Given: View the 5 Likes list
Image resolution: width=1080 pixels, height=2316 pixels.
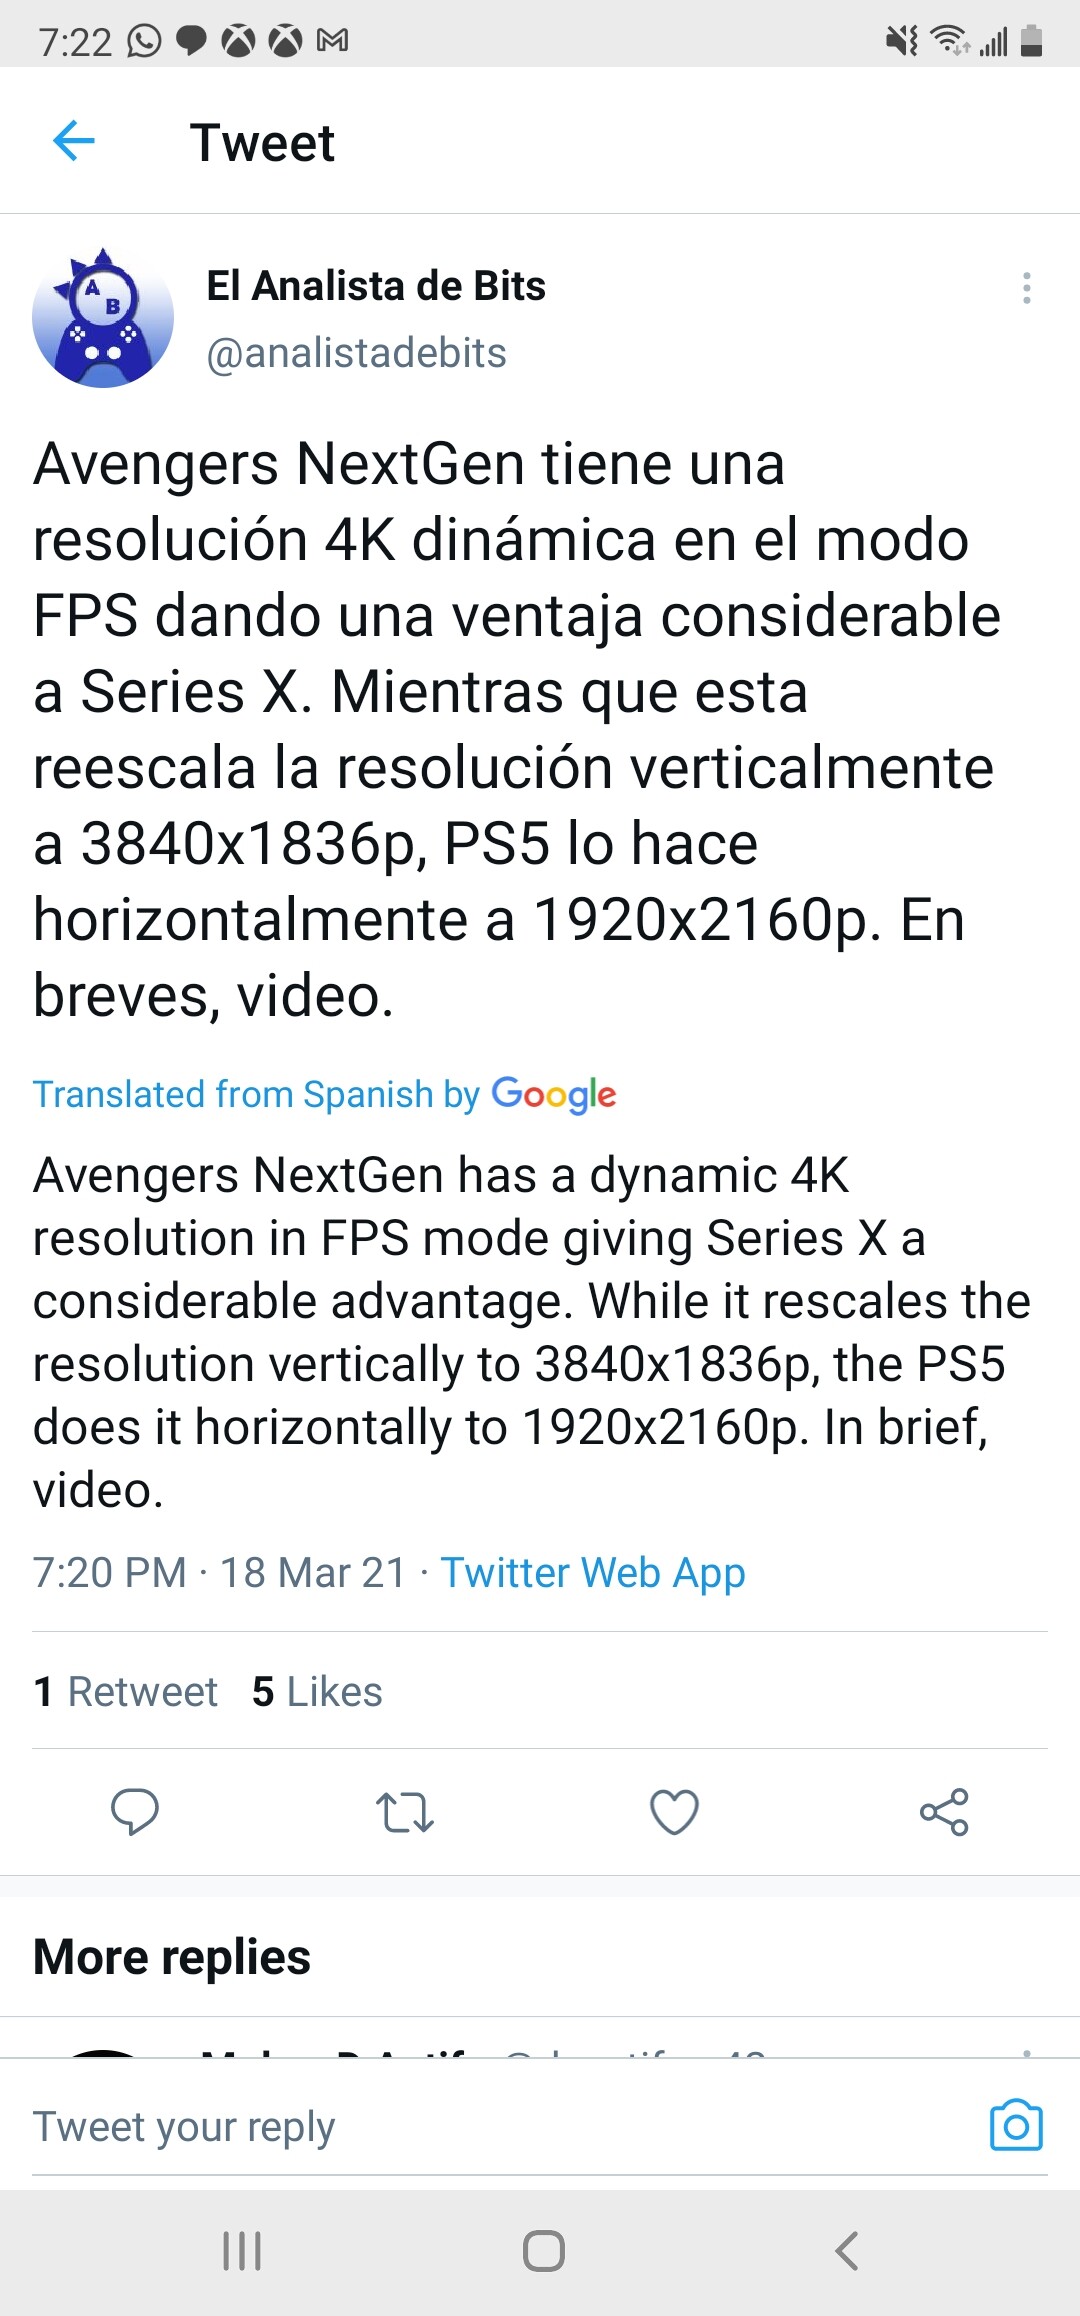Looking at the screenshot, I should pos(317,1692).
